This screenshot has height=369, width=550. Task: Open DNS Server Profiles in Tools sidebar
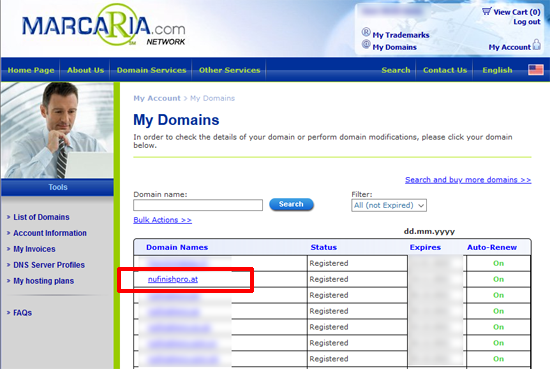[49, 265]
